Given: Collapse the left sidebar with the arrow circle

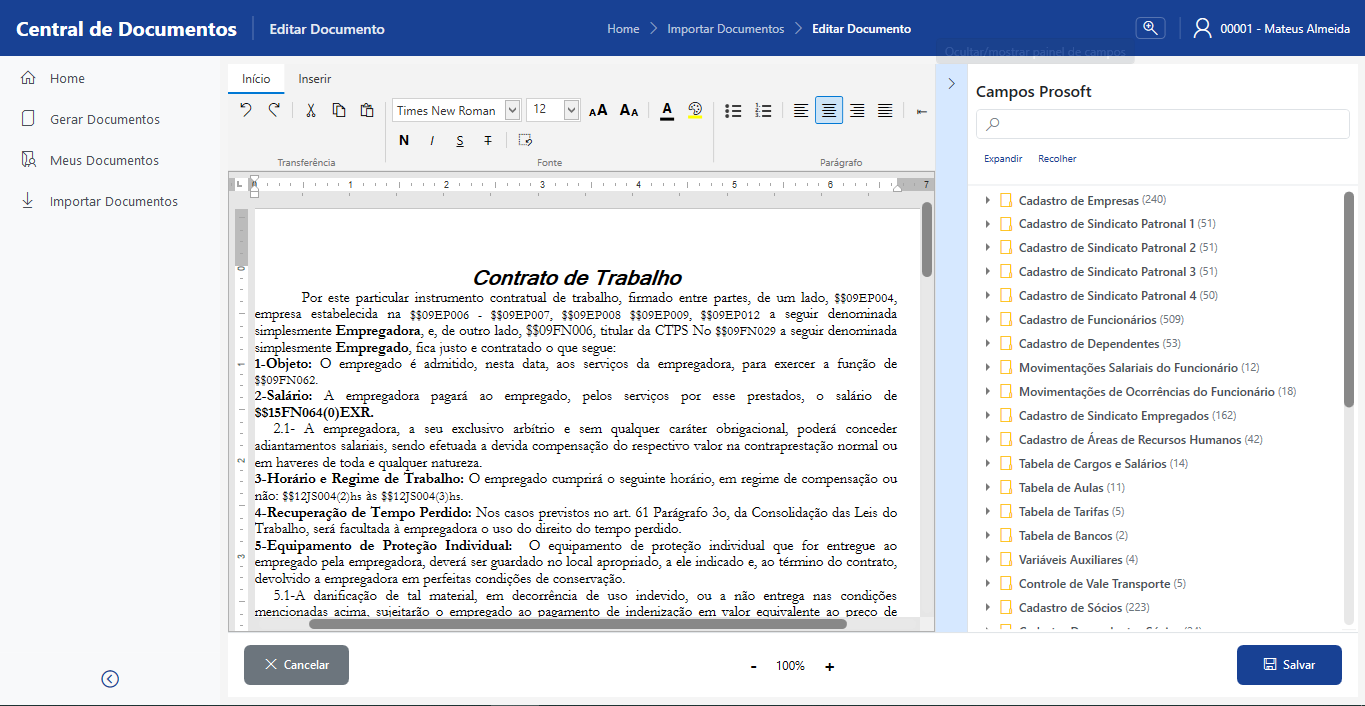Looking at the screenshot, I should (x=110, y=679).
